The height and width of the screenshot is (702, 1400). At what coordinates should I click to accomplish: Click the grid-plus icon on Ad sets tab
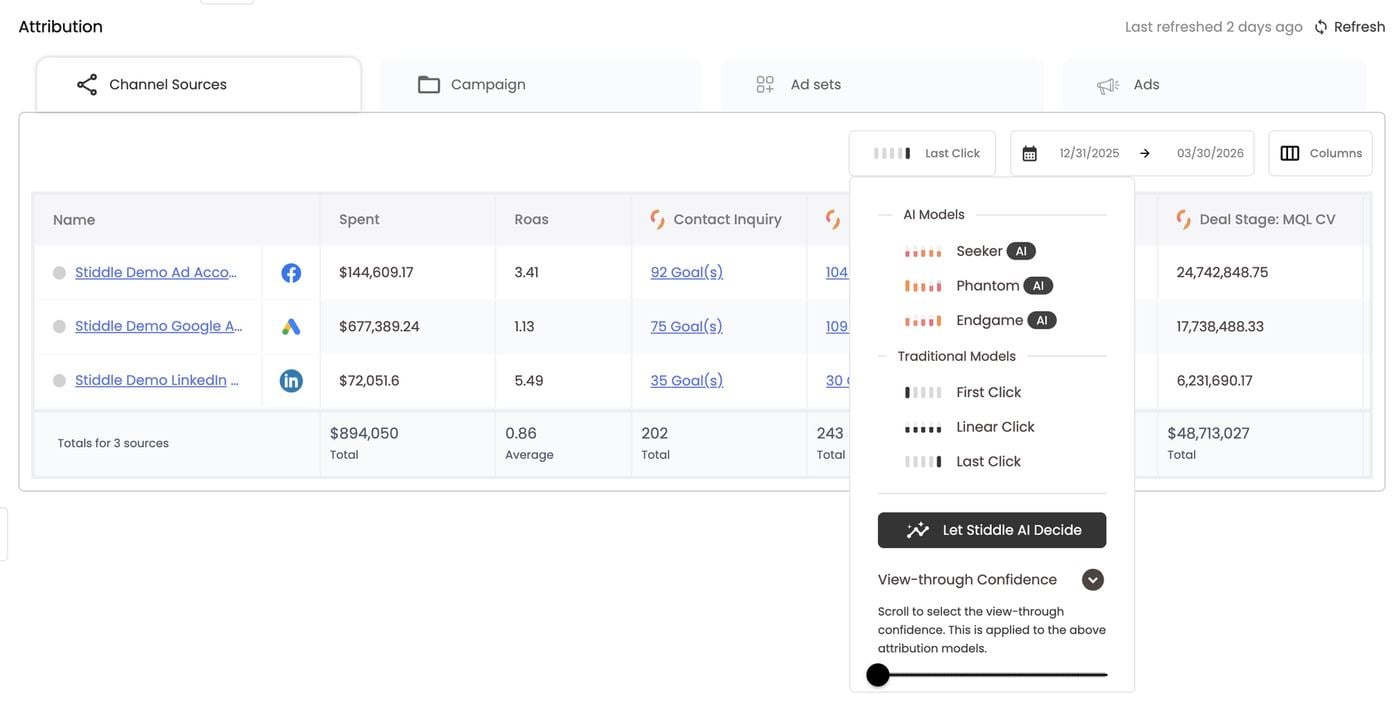click(x=765, y=85)
